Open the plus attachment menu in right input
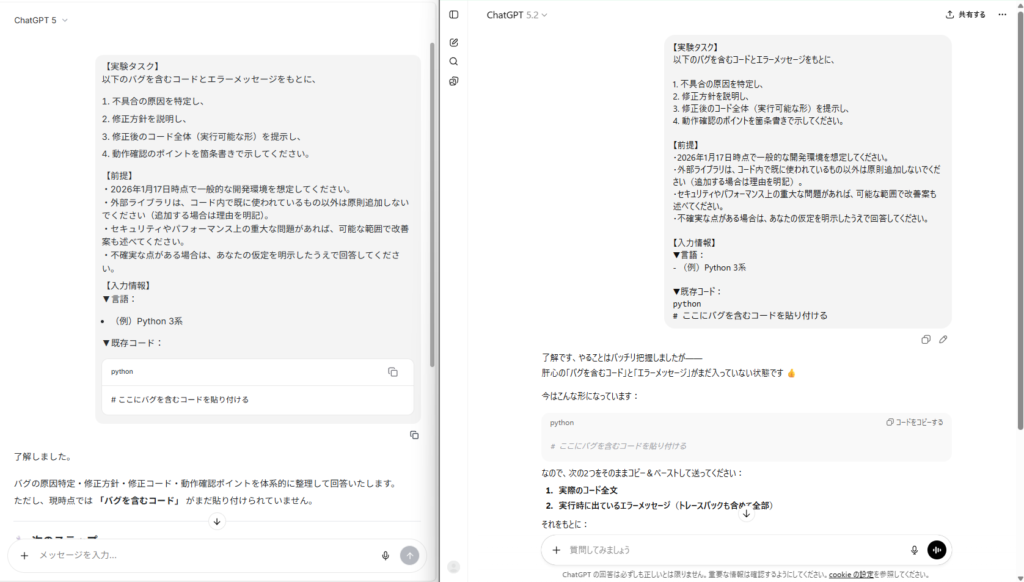The image size is (1024, 582). [x=557, y=550]
